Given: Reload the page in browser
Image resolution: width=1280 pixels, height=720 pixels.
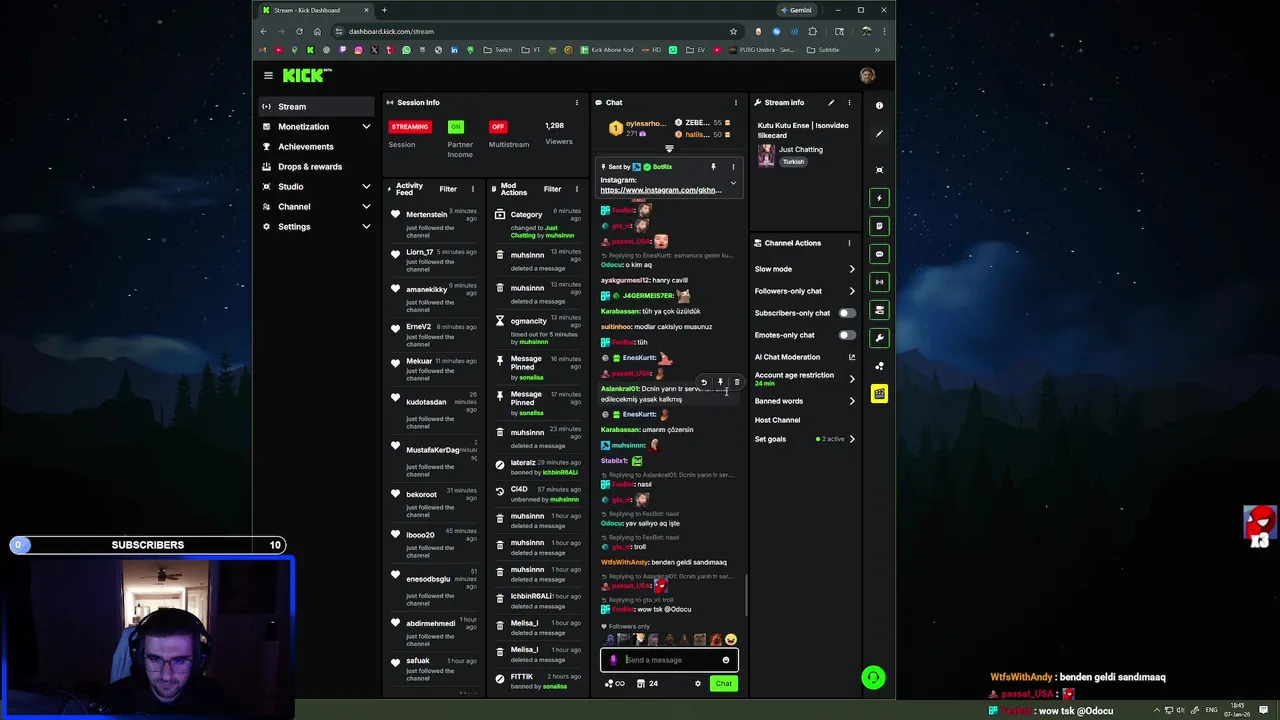Looking at the screenshot, I should point(299,31).
